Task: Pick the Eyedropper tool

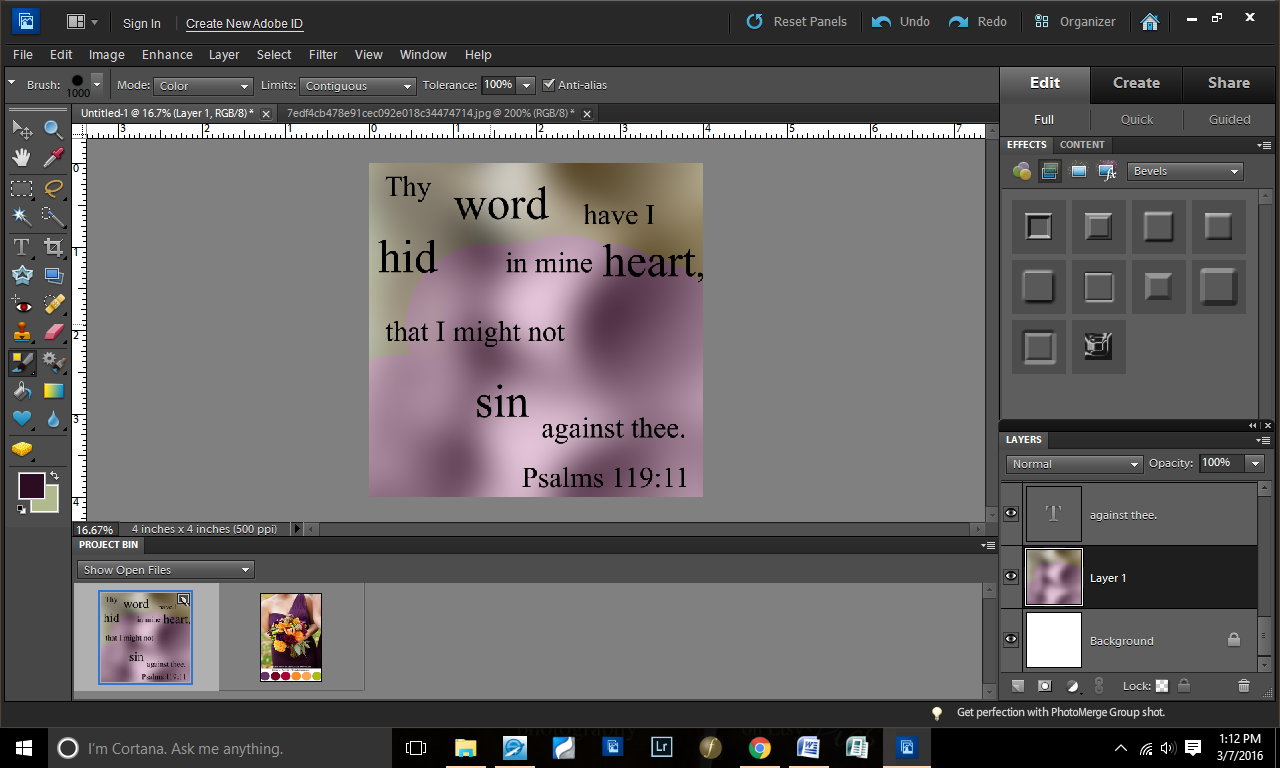Action: pyautogui.click(x=54, y=157)
